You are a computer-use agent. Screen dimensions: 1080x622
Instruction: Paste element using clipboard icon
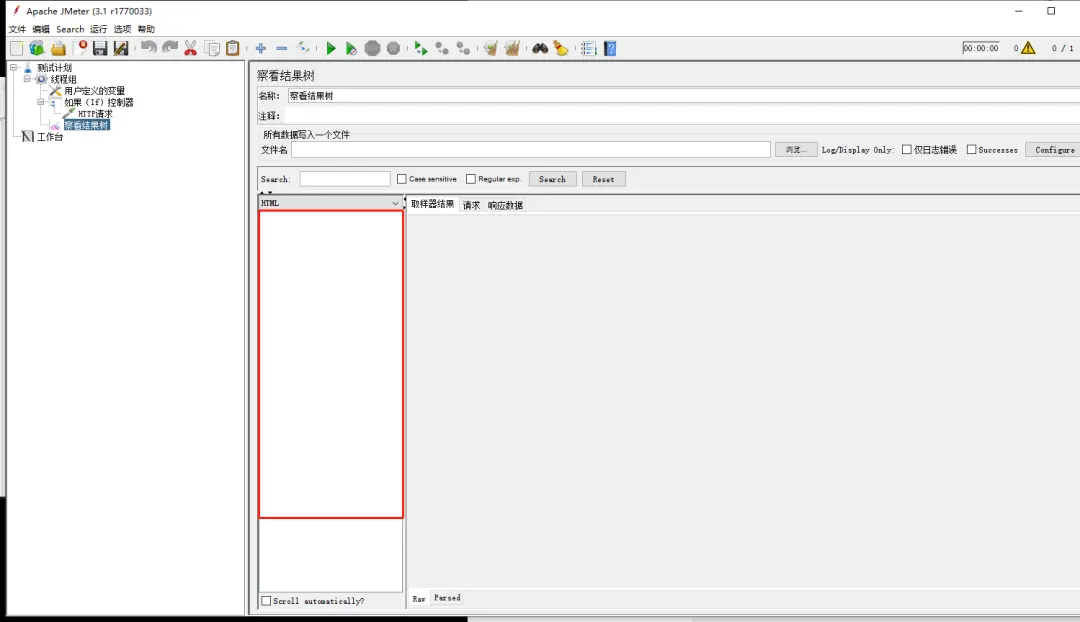[x=233, y=48]
